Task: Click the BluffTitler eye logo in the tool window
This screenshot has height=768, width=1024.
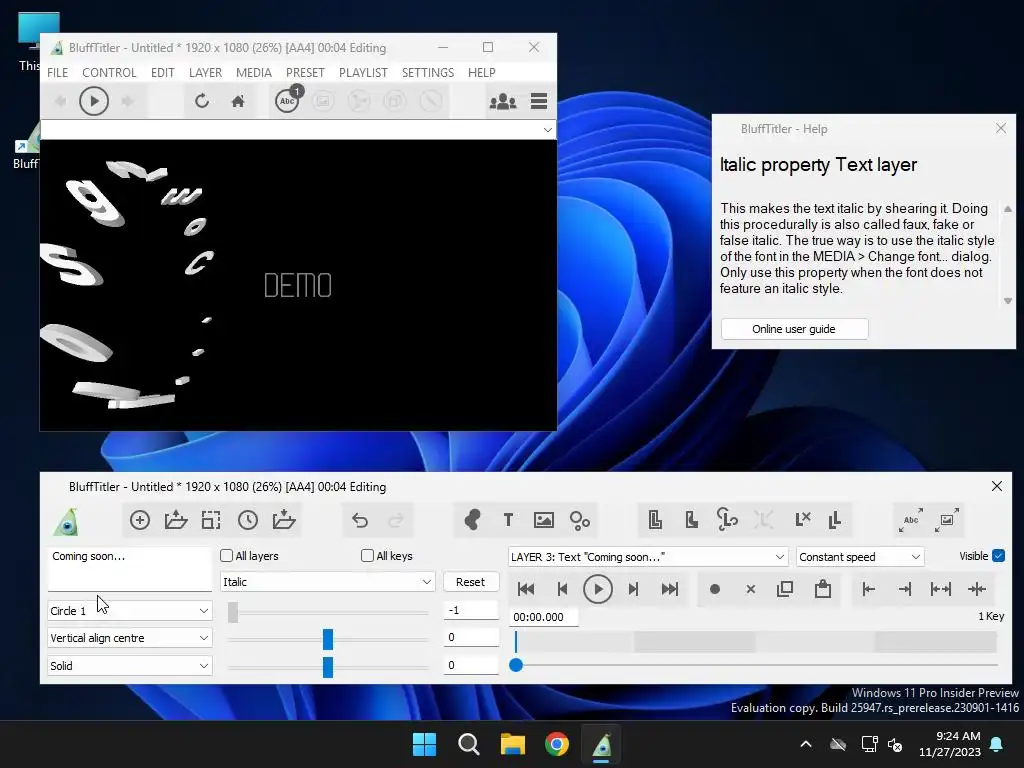Action: pos(66,522)
